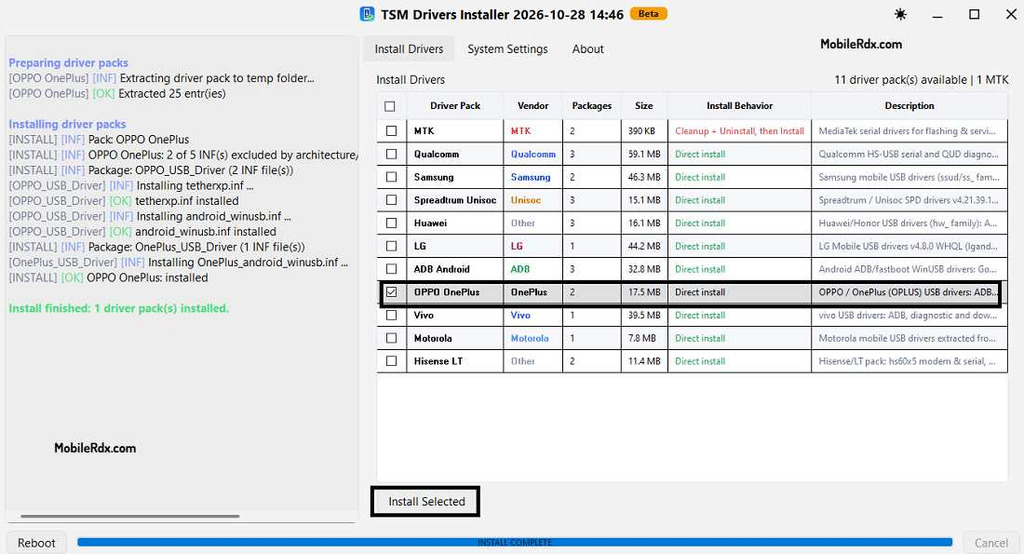Image resolution: width=1024 pixels, height=554 pixels.
Task: Click the 46.3 MB size cell
Action: (x=644, y=177)
